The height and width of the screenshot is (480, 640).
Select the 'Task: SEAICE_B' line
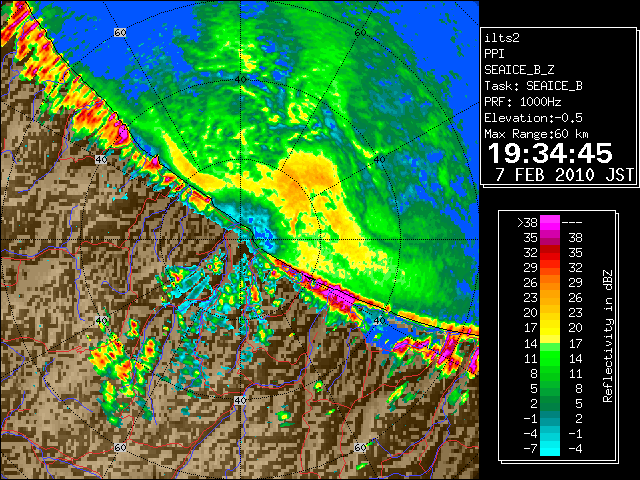pyautogui.click(x=533, y=86)
